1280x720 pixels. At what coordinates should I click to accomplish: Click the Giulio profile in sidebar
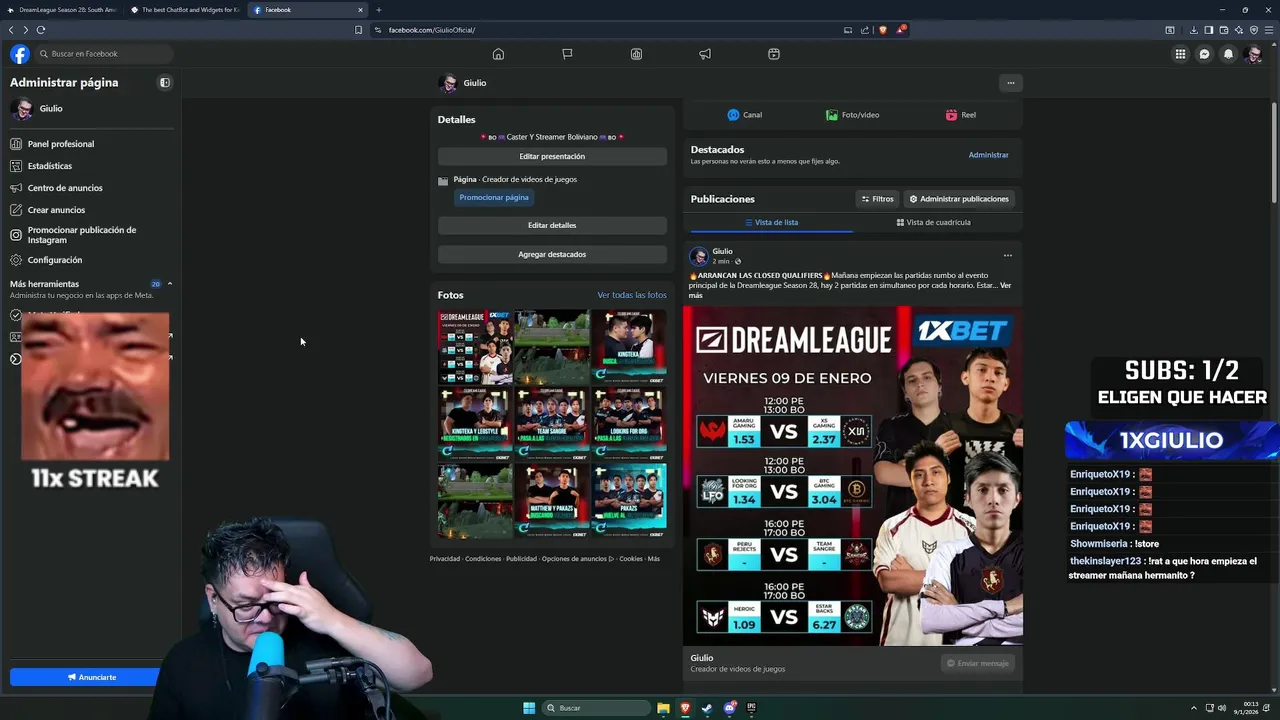tap(90, 108)
